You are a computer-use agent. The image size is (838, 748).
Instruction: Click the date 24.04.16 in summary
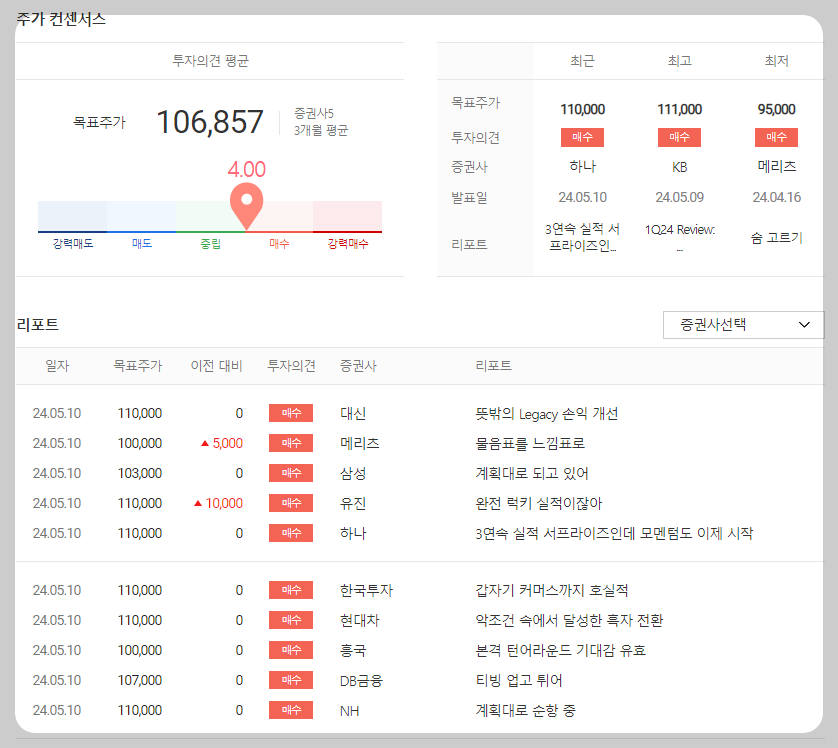777,198
